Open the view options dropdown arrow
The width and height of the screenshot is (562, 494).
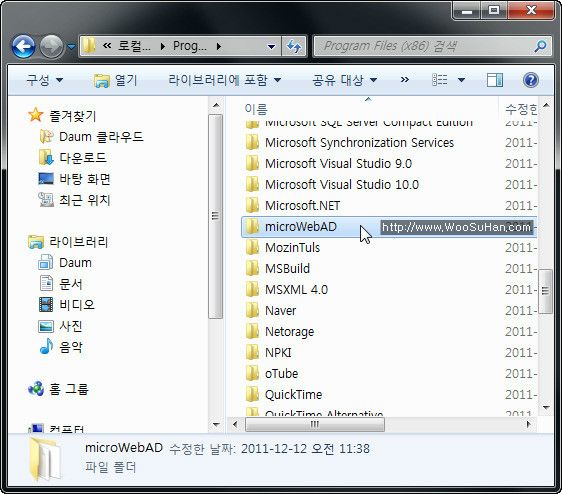pyautogui.click(x=461, y=80)
